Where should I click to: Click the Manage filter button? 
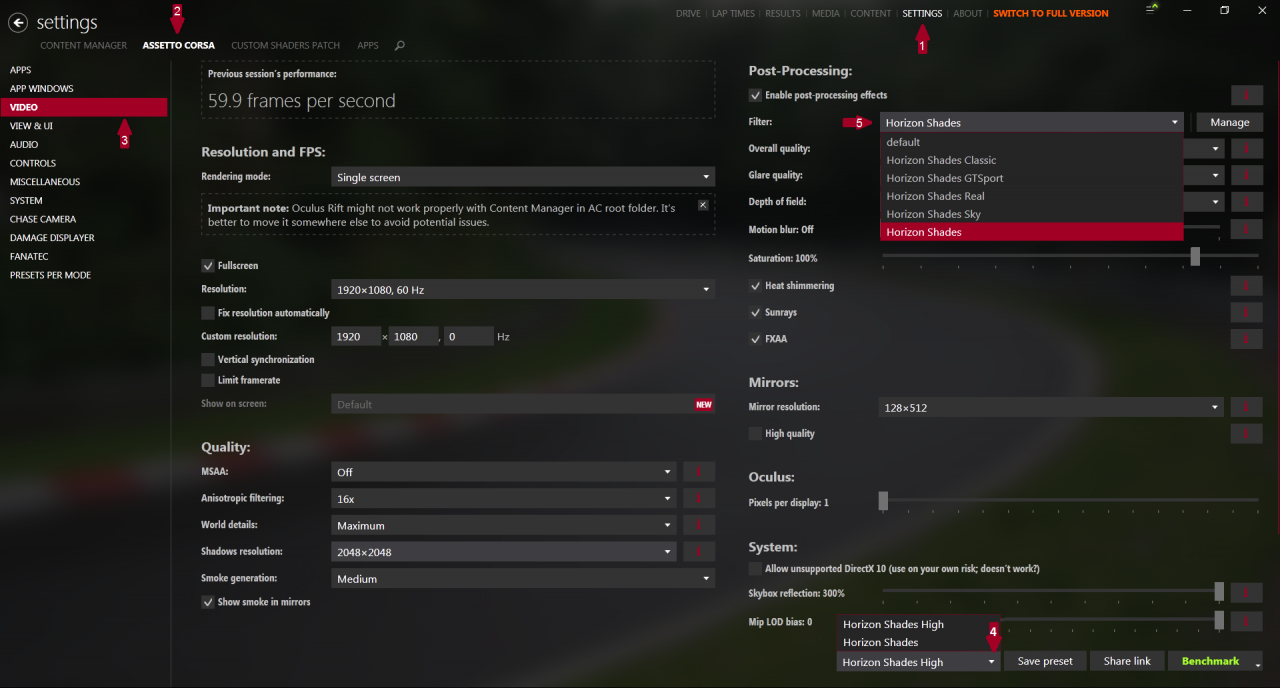pyautogui.click(x=1229, y=123)
